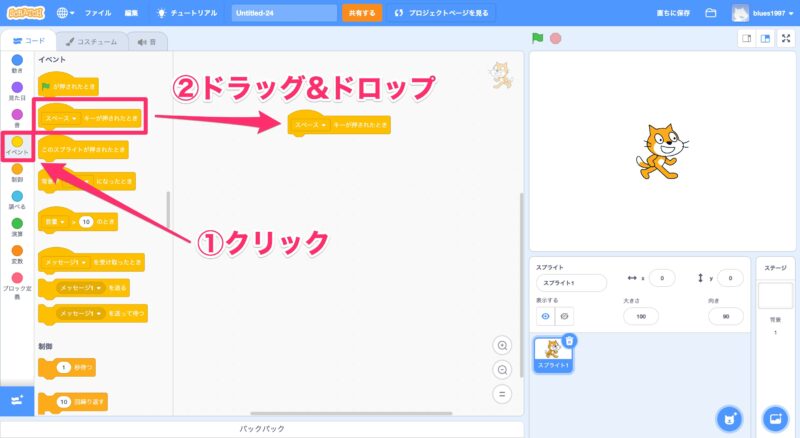The image size is (800, 438).
Task: Open メッセージ1 dropdown in を送って待つ block
Action: [81, 313]
